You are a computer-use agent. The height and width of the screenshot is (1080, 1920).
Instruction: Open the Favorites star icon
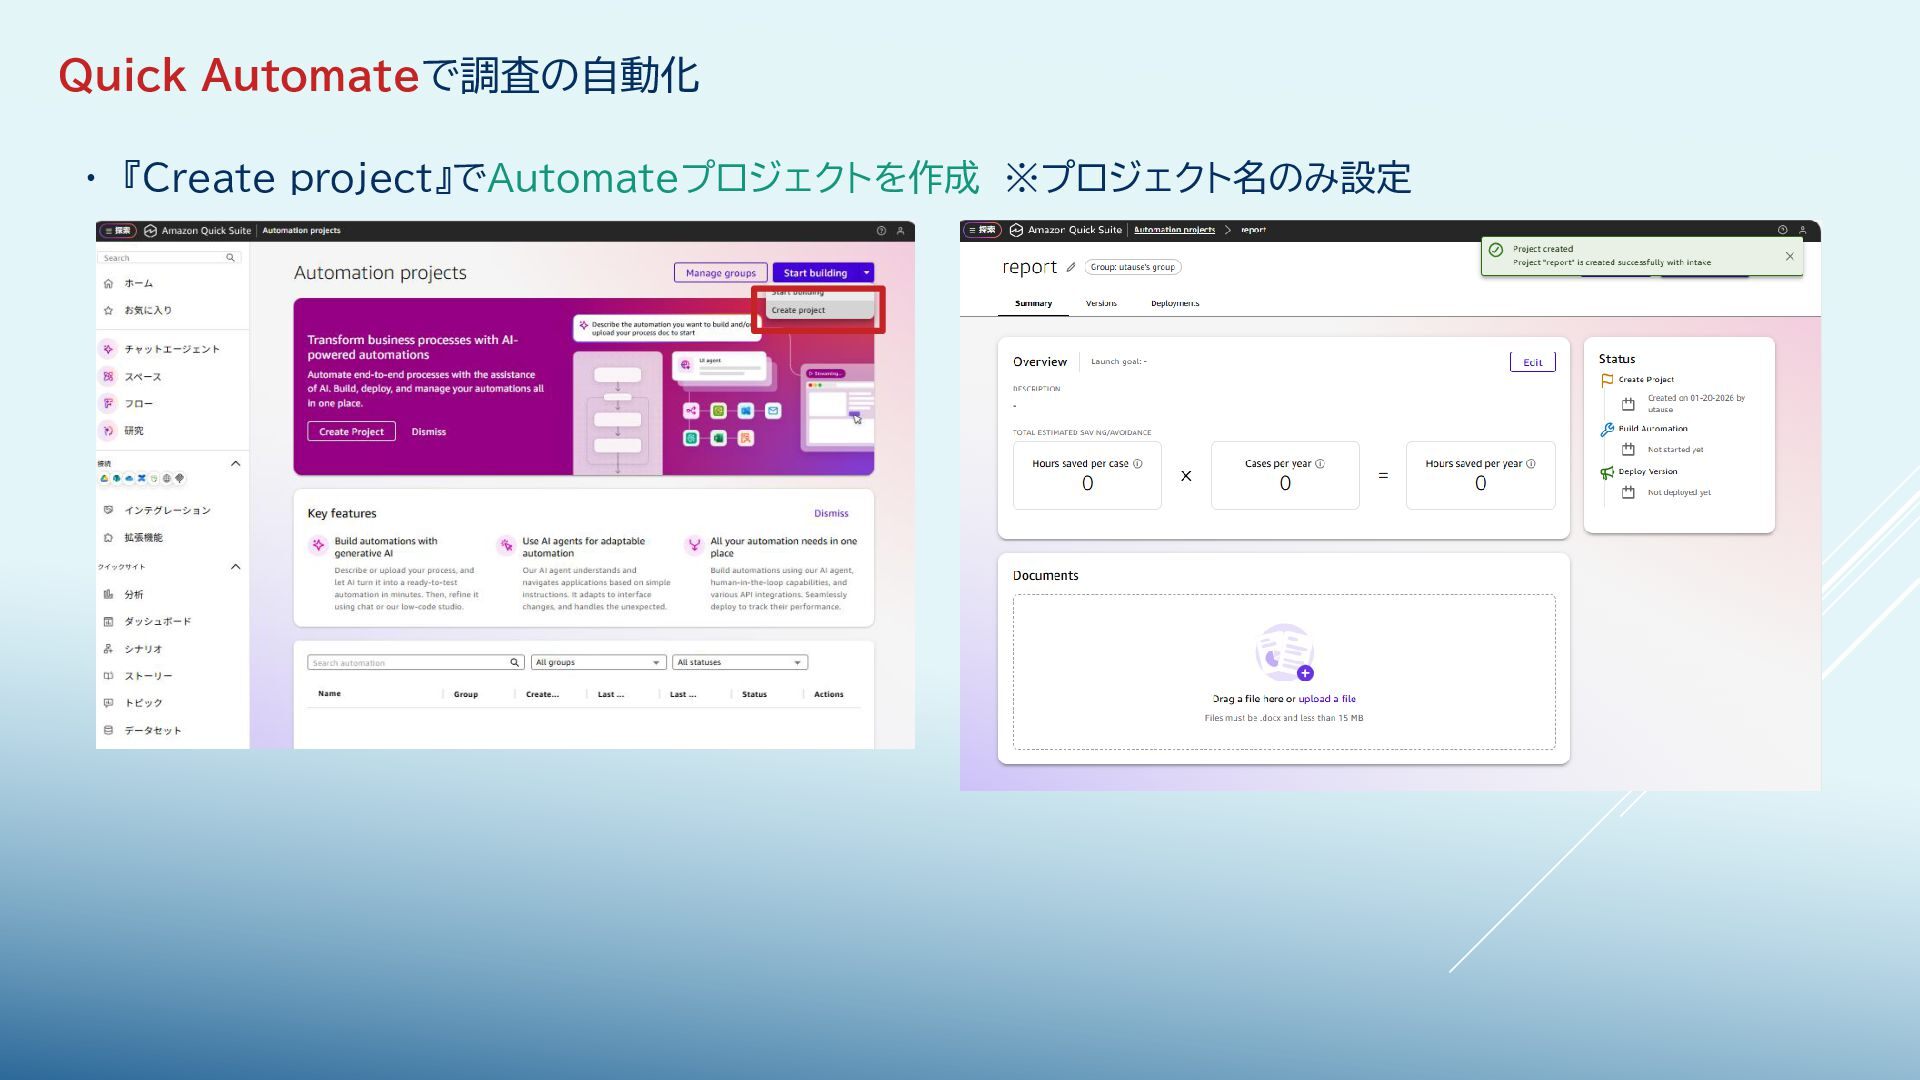pyautogui.click(x=108, y=310)
